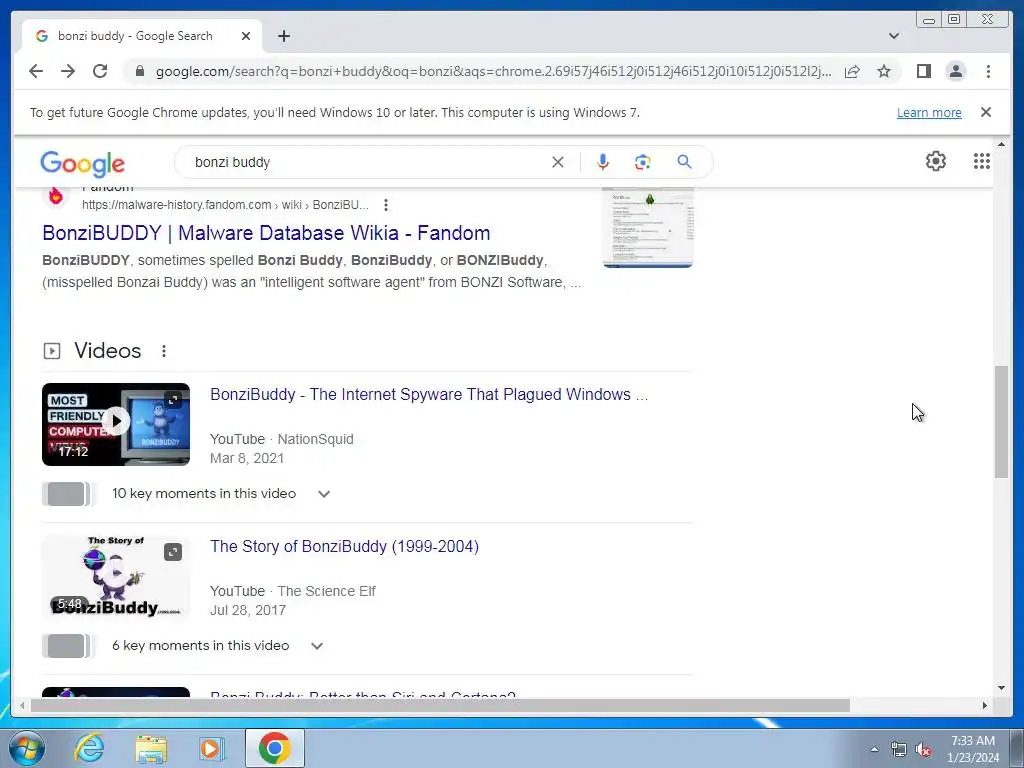
Task: Start a voice search with microphone
Action: [x=603, y=162]
